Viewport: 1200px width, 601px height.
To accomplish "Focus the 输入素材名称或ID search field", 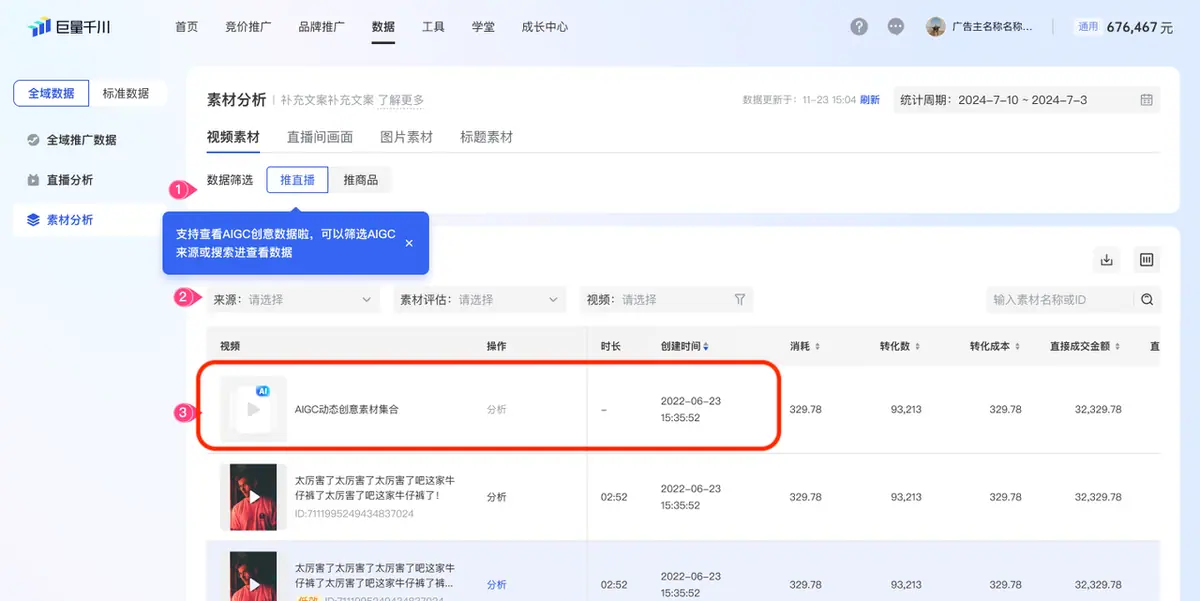I will coord(1060,299).
